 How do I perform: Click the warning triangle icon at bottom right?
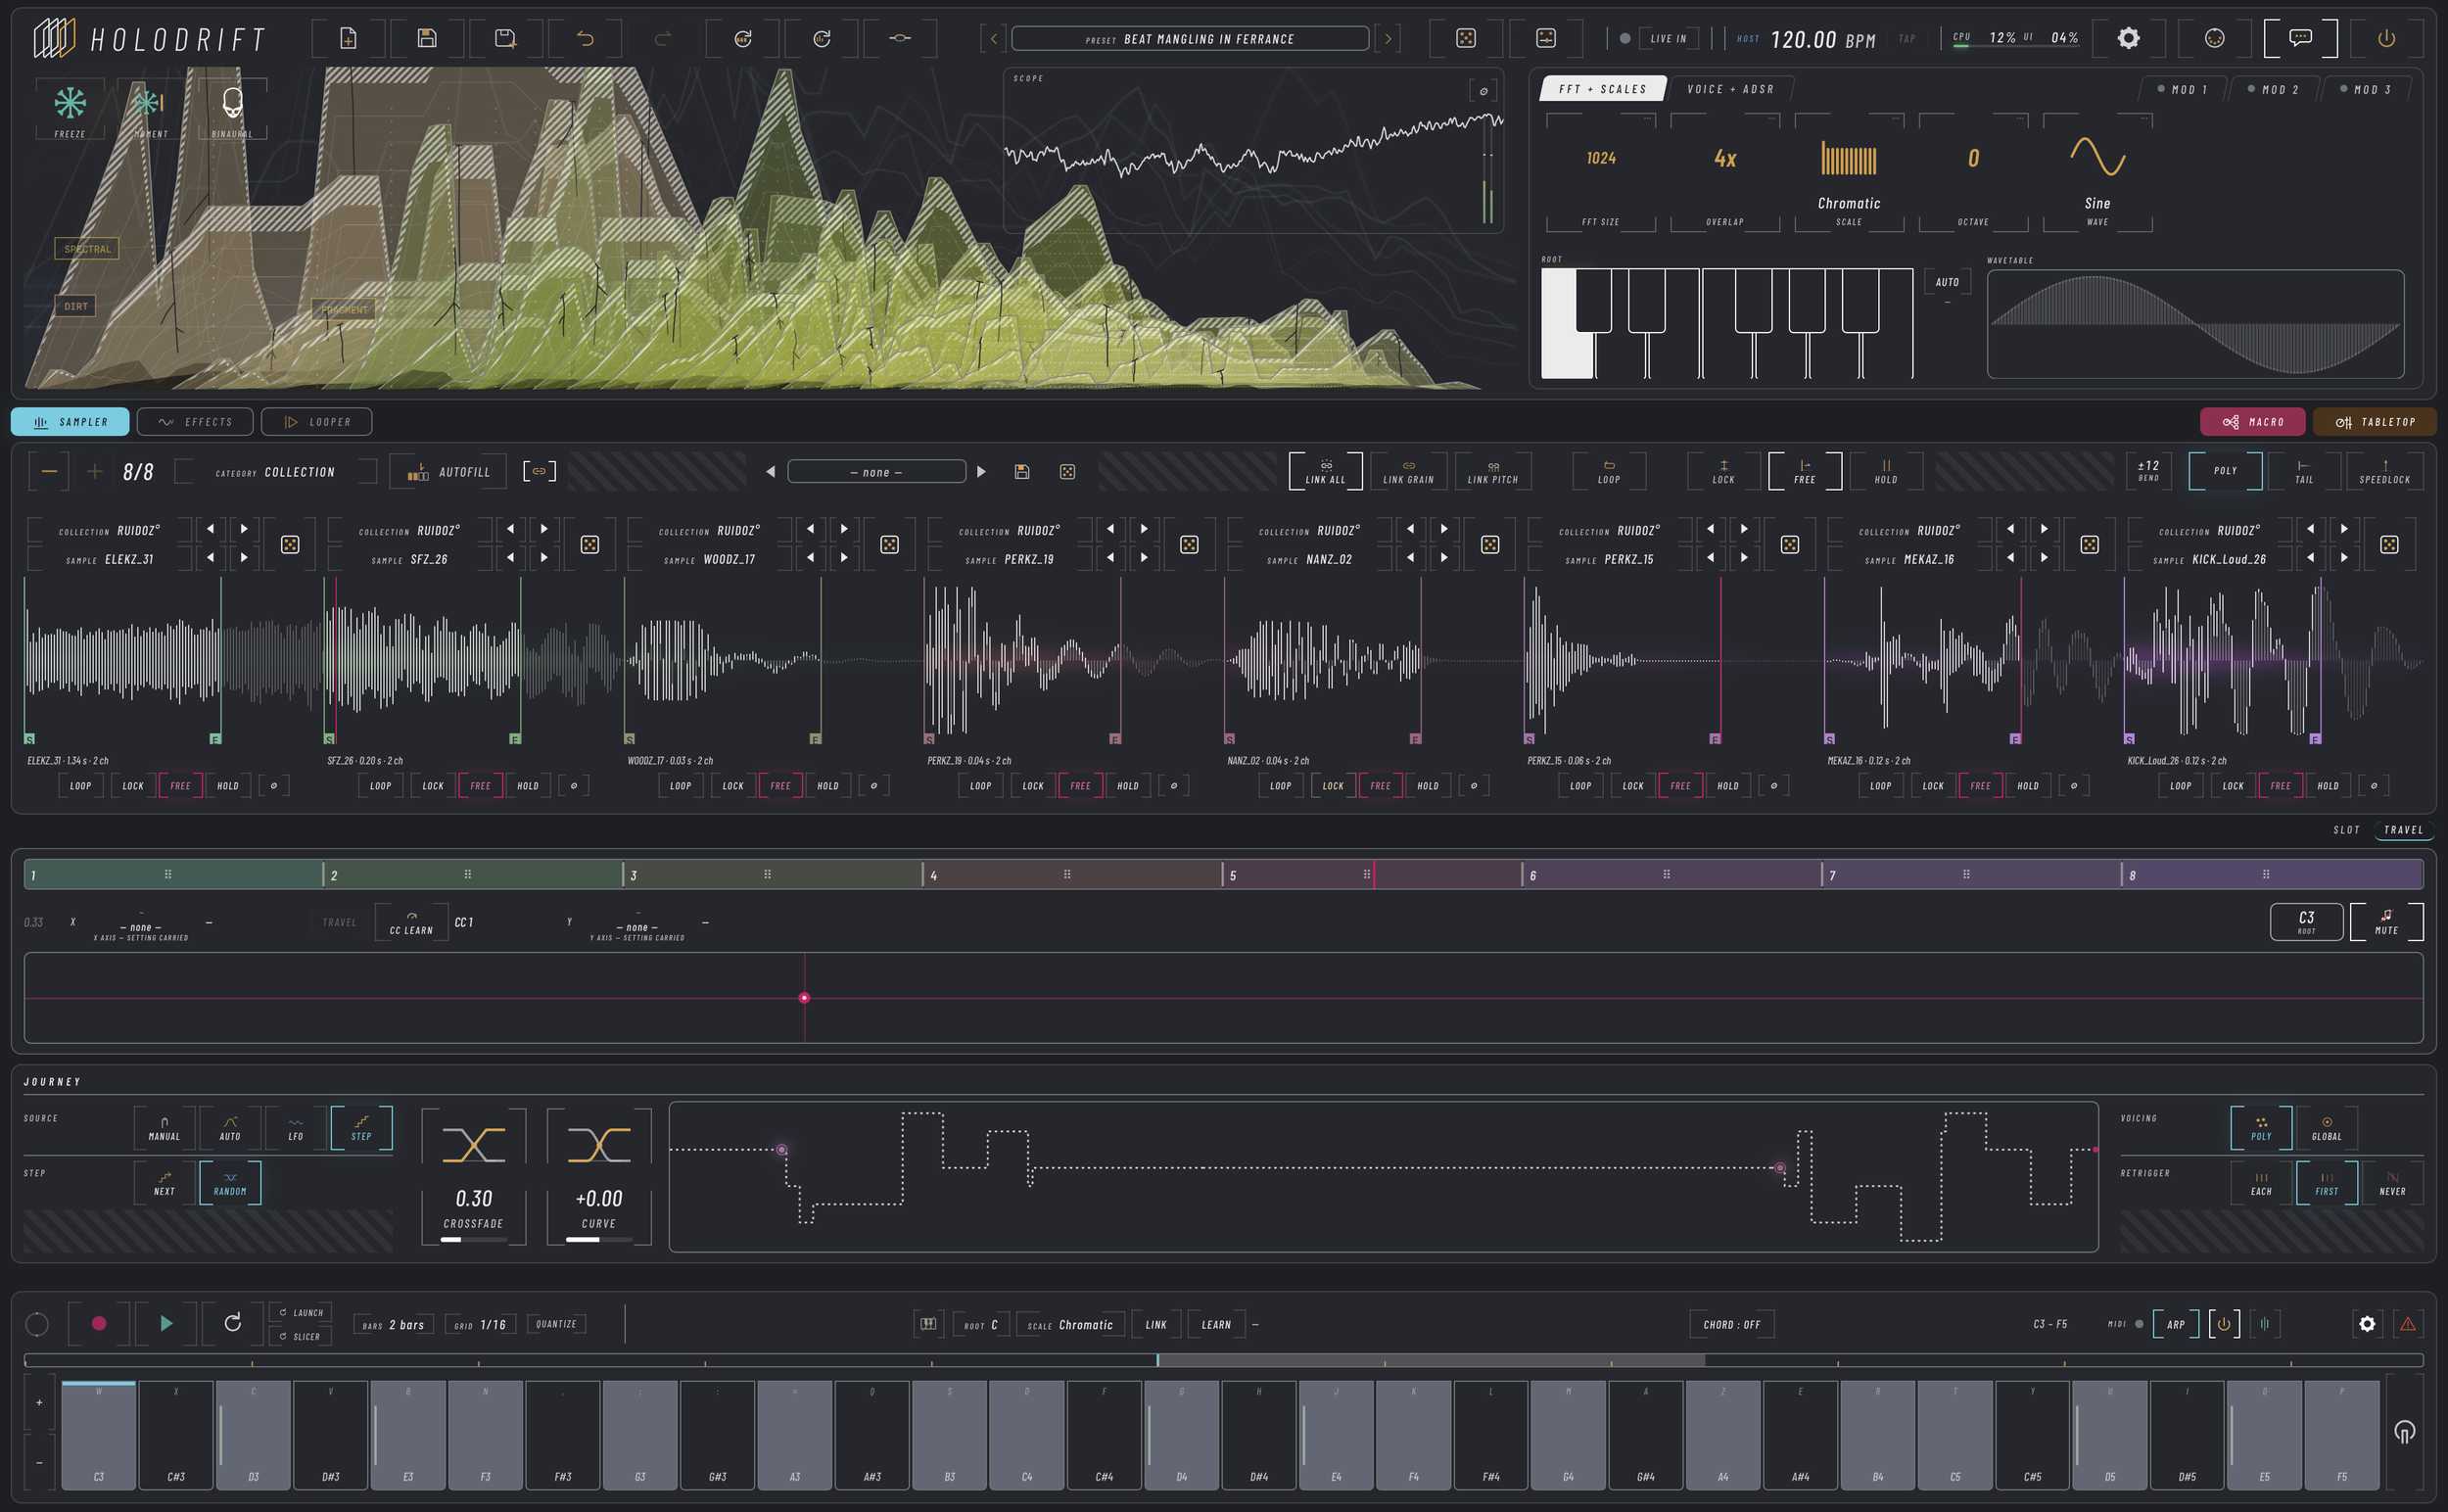(x=2408, y=1324)
